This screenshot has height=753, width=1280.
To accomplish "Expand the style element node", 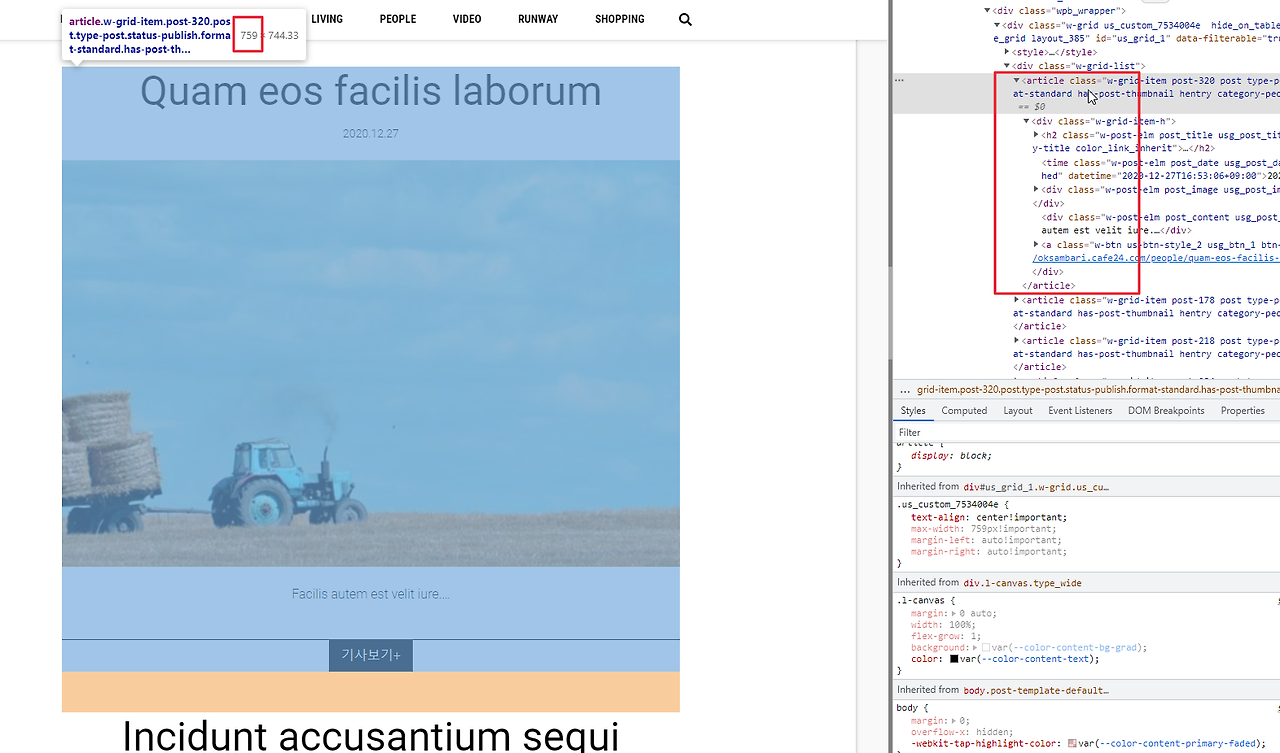I will [x=1007, y=52].
